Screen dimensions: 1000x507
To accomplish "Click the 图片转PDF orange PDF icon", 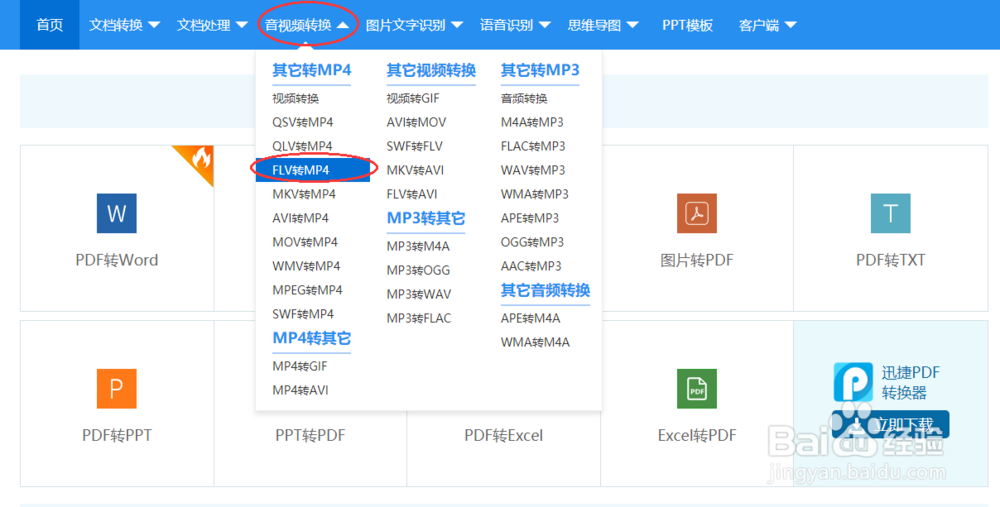I will (697, 213).
